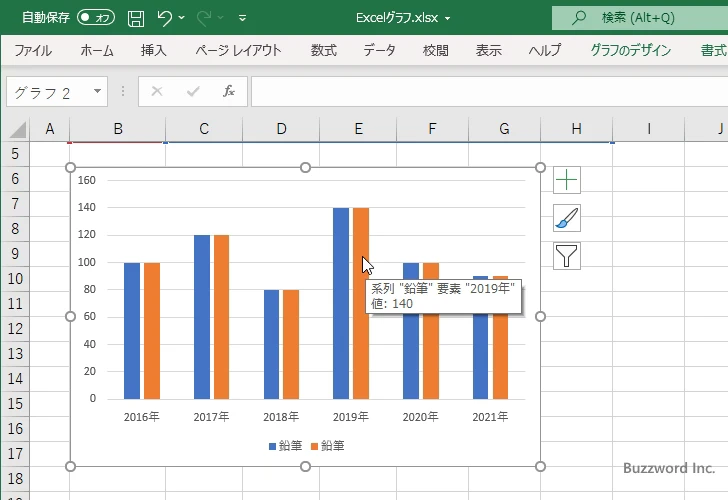Select column F header
This screenshot has width=728, height=500.
432,129
